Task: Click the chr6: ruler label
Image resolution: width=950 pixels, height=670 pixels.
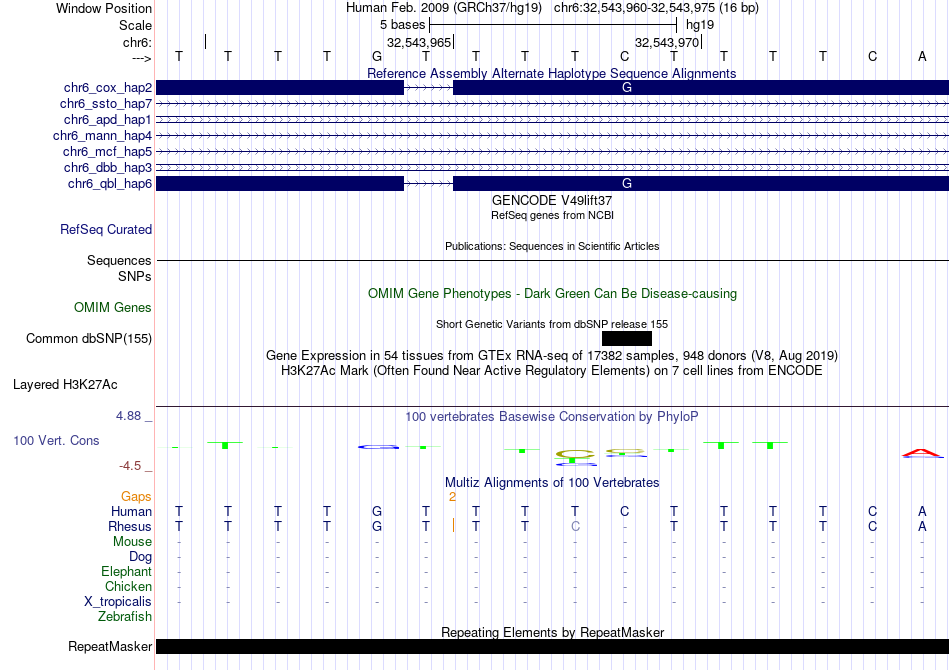Action: [x=138, y=42]
